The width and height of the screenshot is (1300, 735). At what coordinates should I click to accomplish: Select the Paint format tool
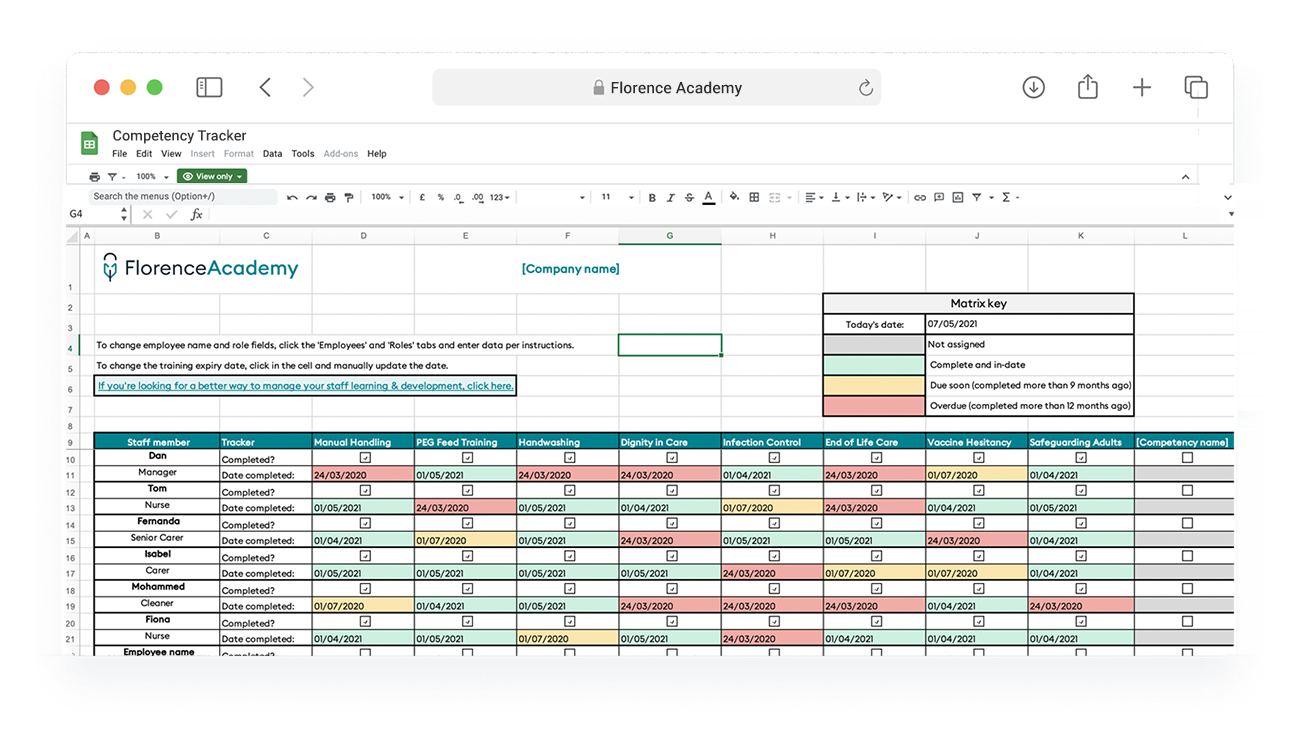(x=348, y=197)
